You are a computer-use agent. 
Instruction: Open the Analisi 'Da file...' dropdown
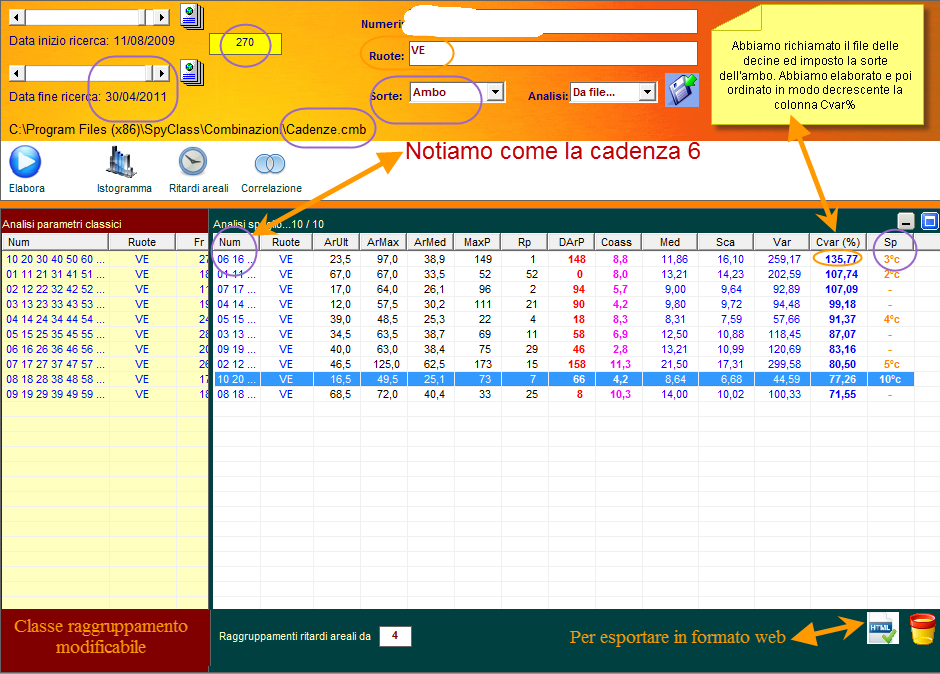(x=647, y=93)
